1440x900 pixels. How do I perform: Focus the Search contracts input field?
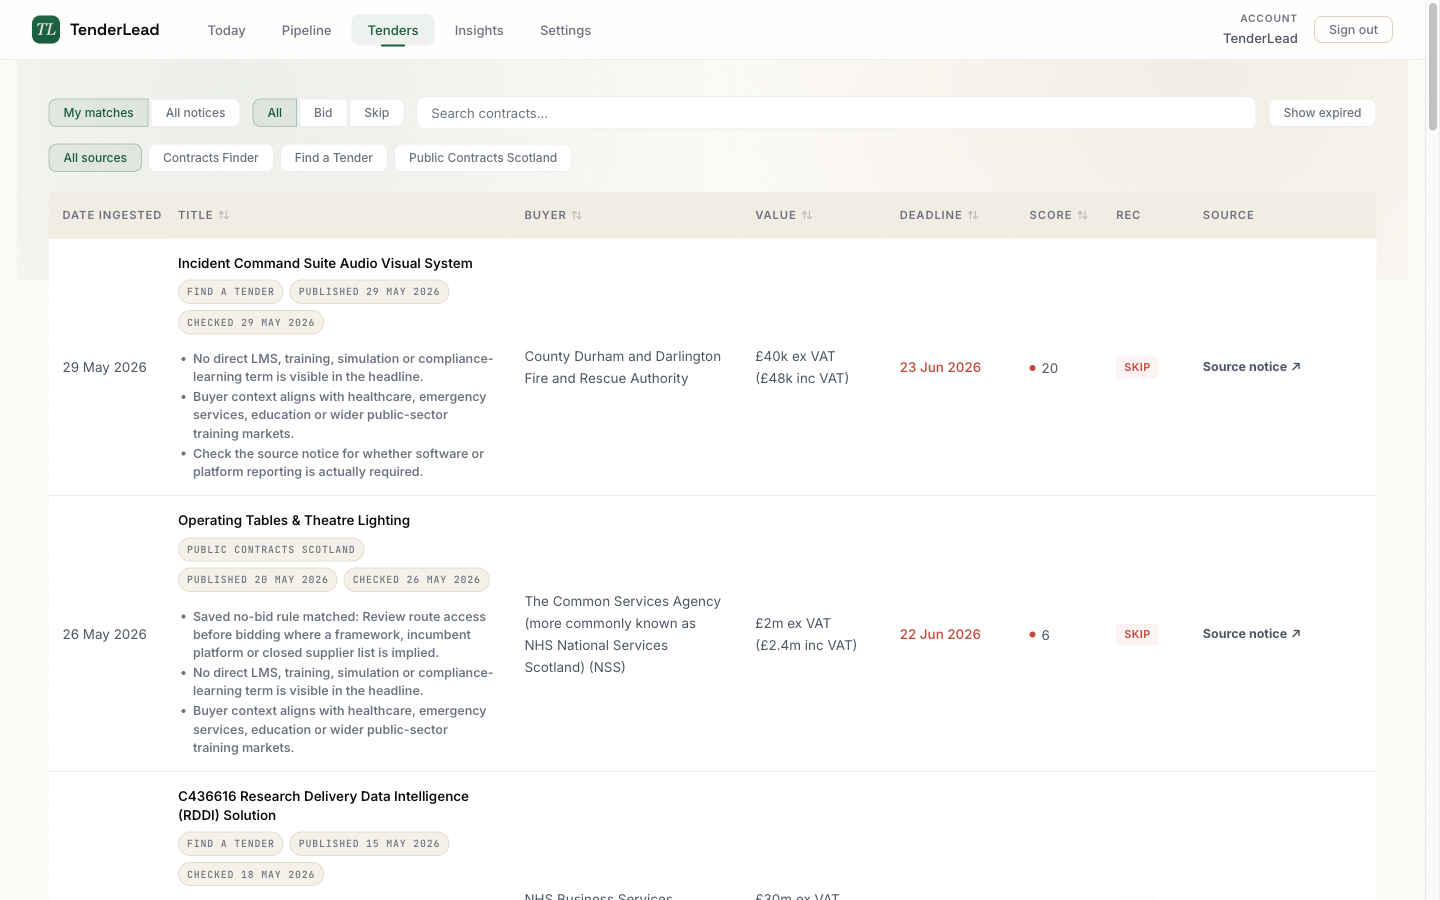(x=836, y=113)
